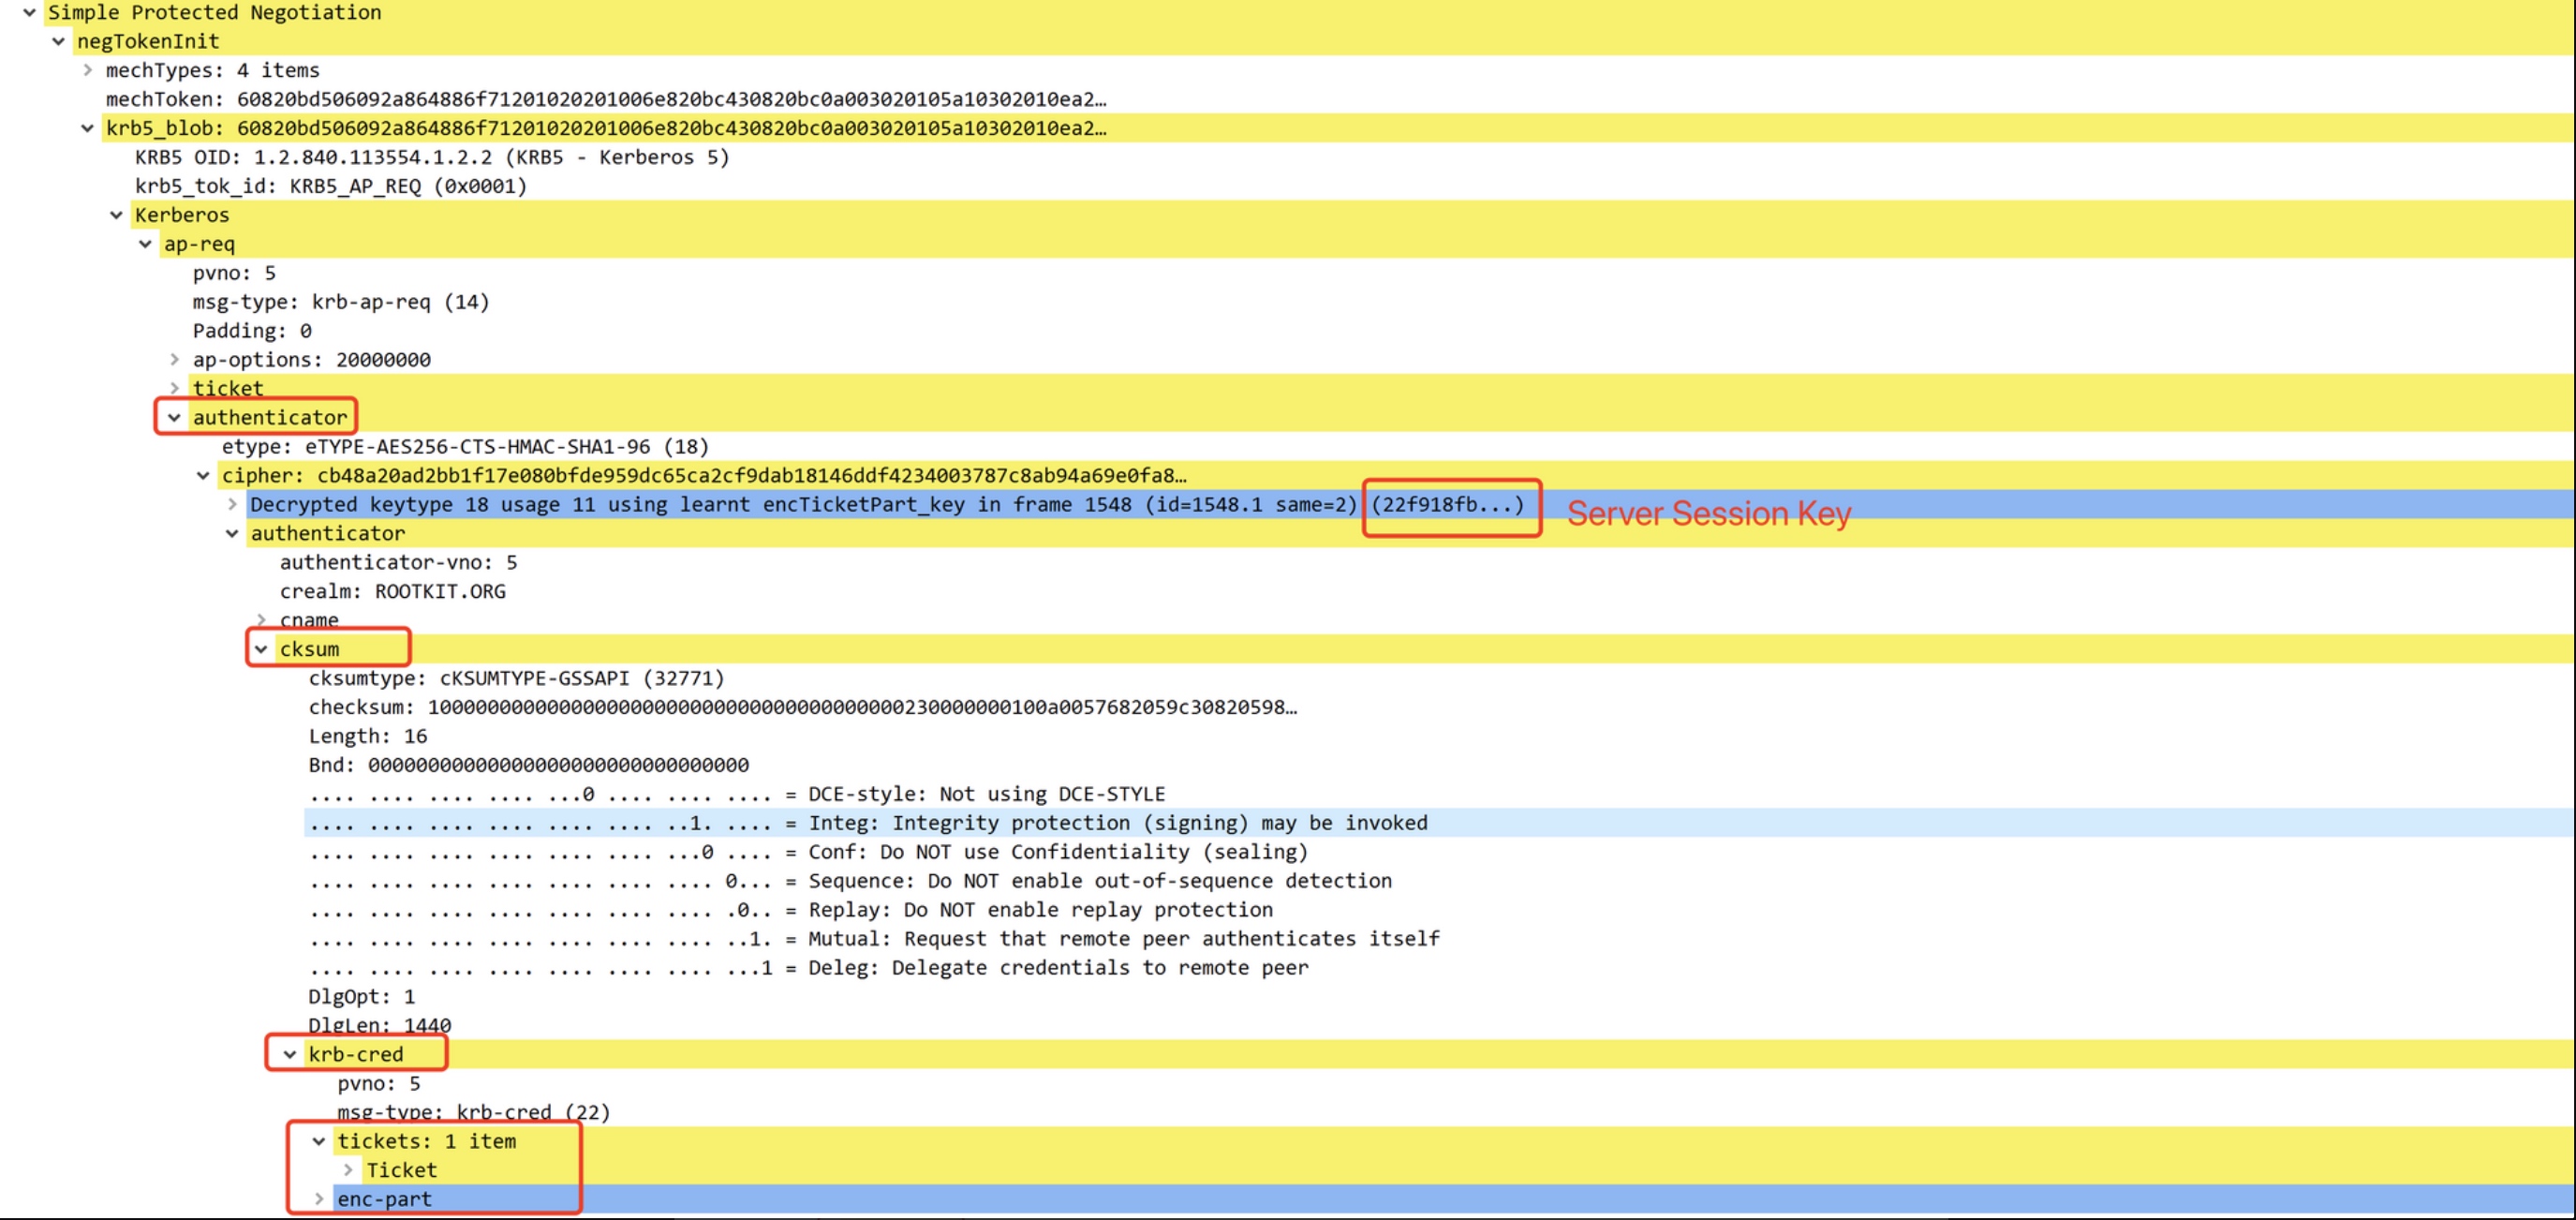This screenshot has width=2576, height=1220.
Task: Expand the mechTypes: 4 items row
Action: coord(88,71)
